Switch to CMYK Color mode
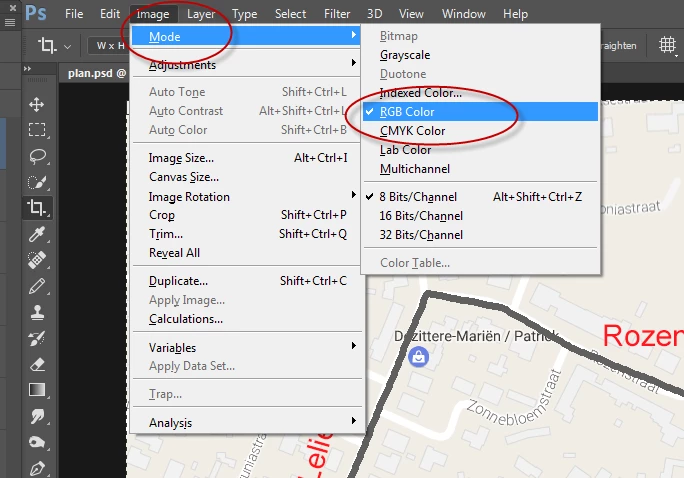This screenshot has width=684, height=478. pos(480,131)
